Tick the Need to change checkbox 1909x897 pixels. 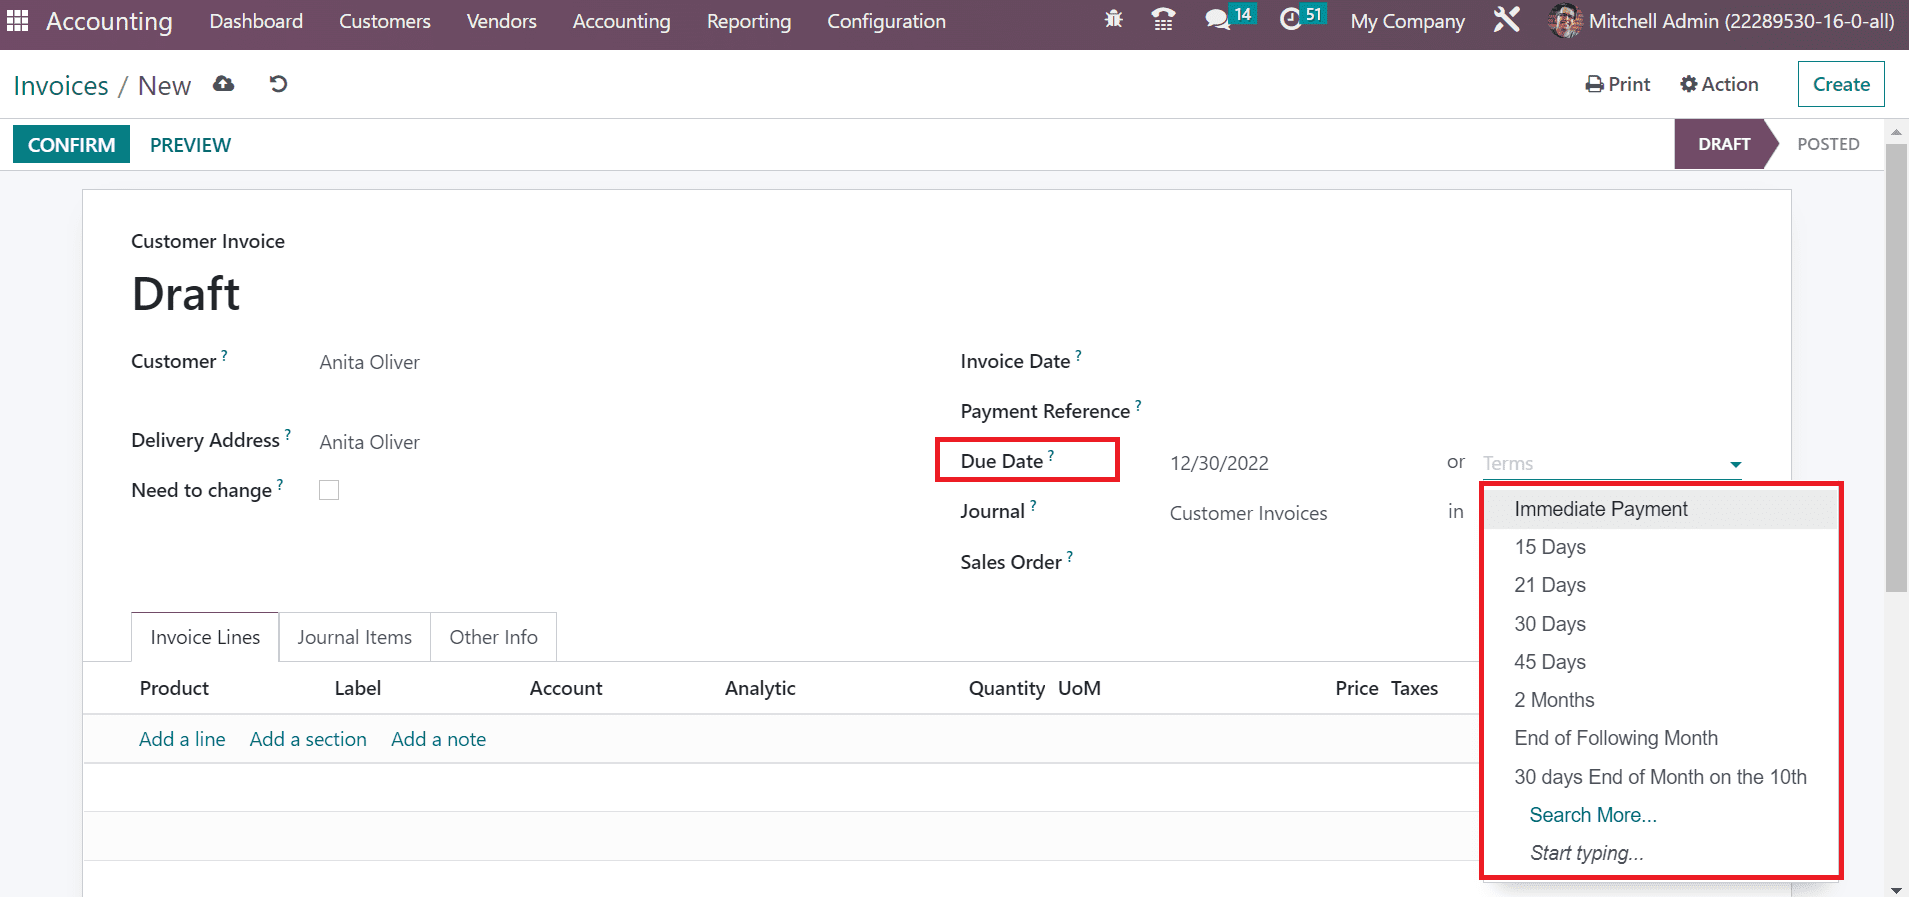coord(329,490)
